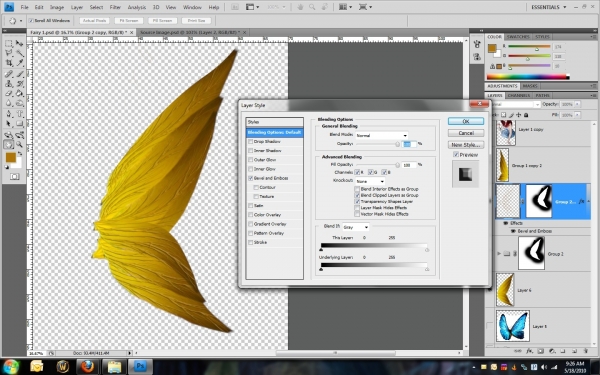Click the New Style button

pyautogui.click(x=466, y=145)
